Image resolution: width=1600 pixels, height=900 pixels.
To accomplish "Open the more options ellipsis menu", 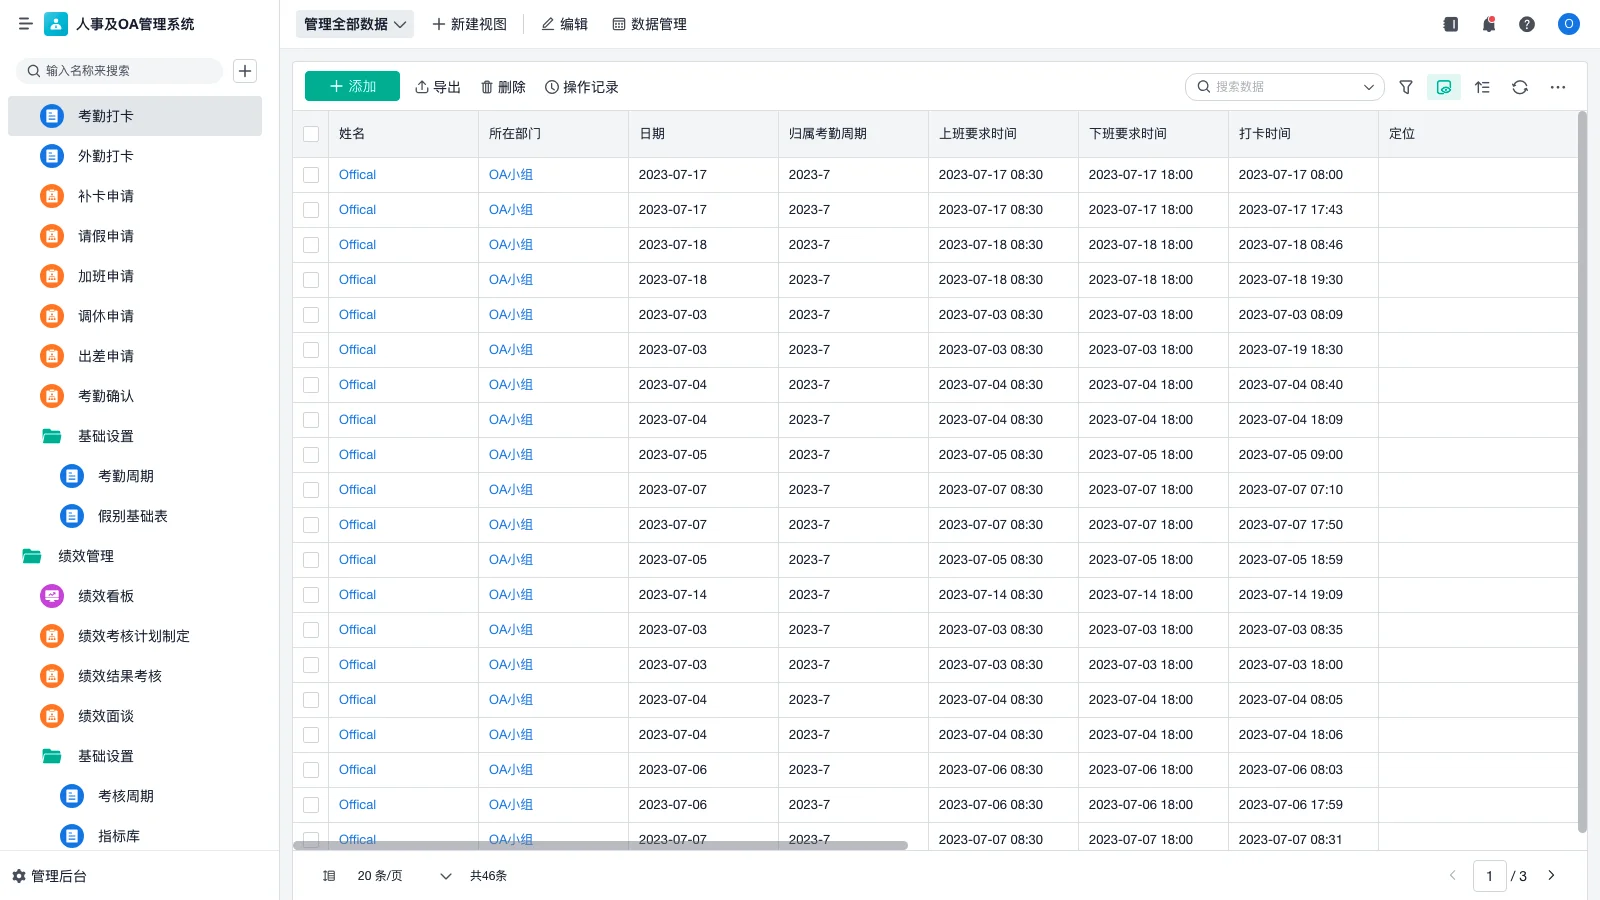I will [x=1558, y=87].
